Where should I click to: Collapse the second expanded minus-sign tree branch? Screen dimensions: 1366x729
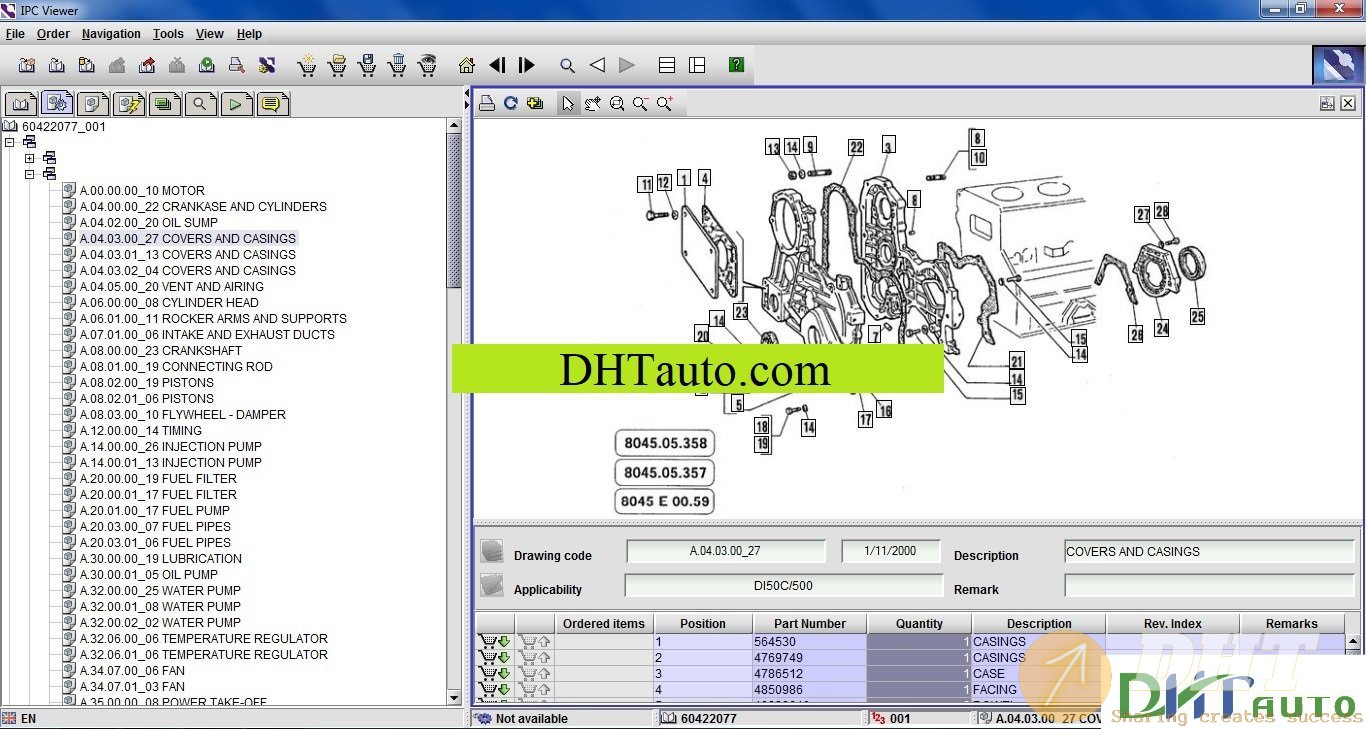click(x=30, y=174)
